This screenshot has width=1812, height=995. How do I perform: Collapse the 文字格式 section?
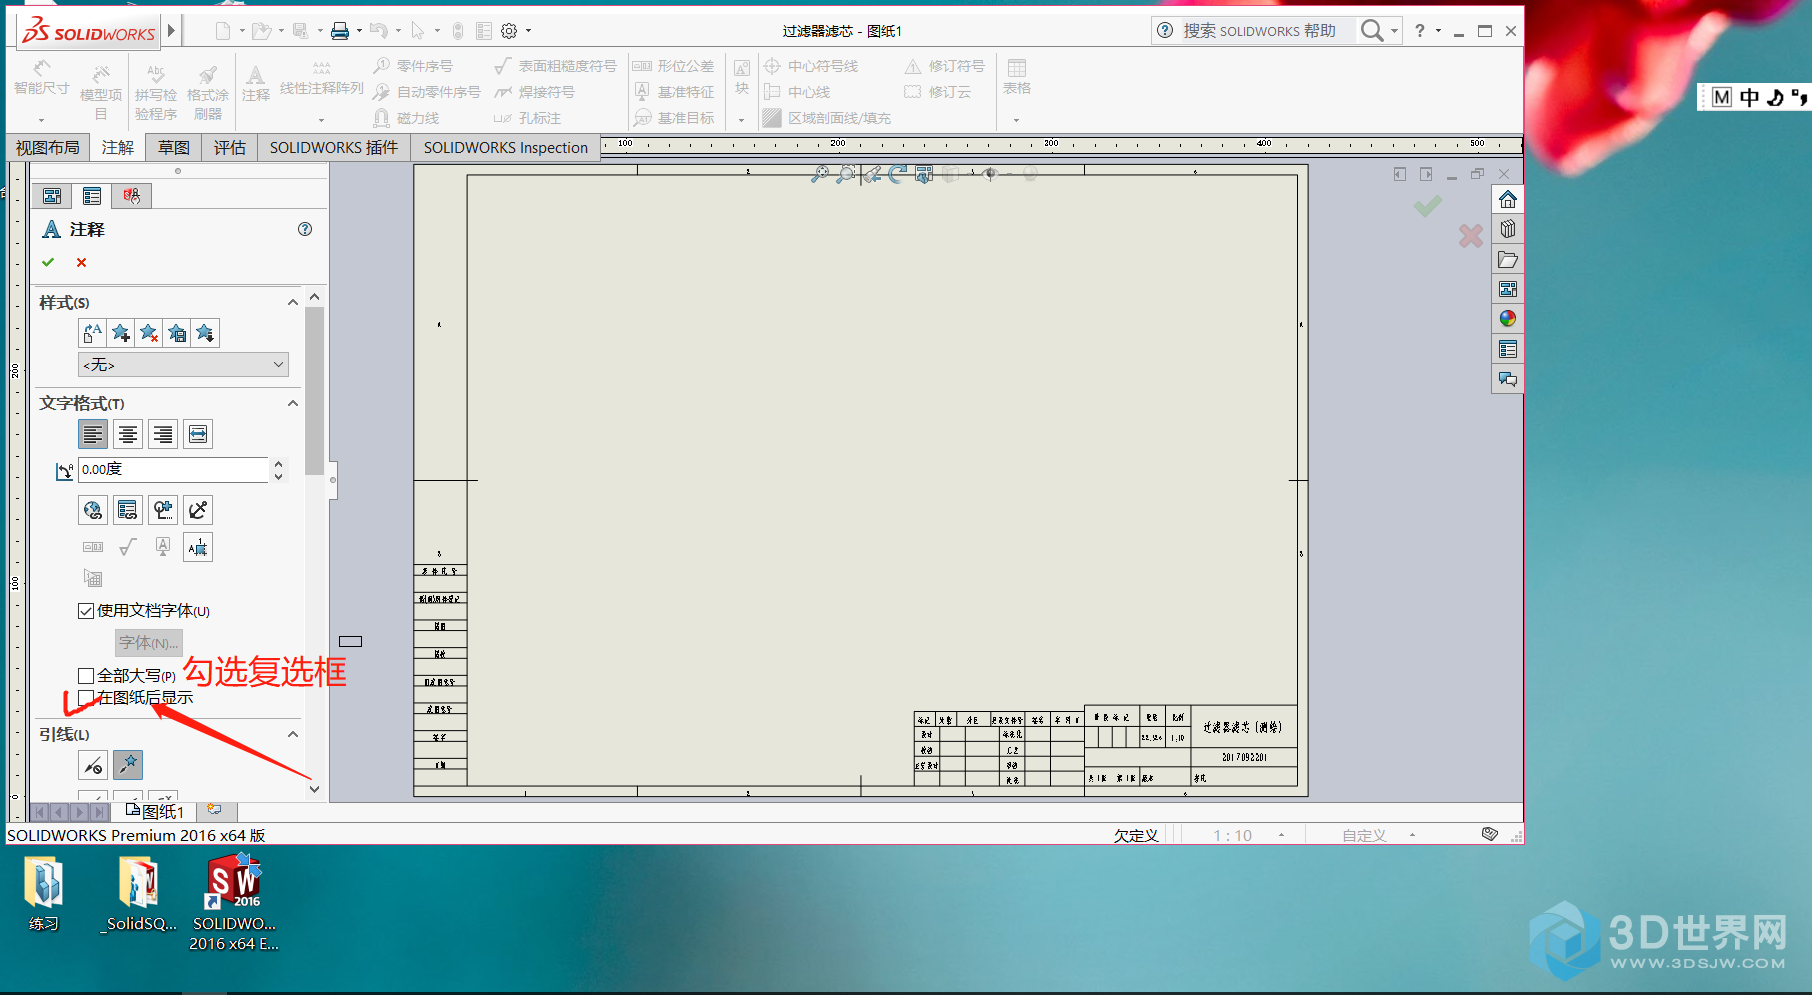pyautogui.click(x=293, y=403)
